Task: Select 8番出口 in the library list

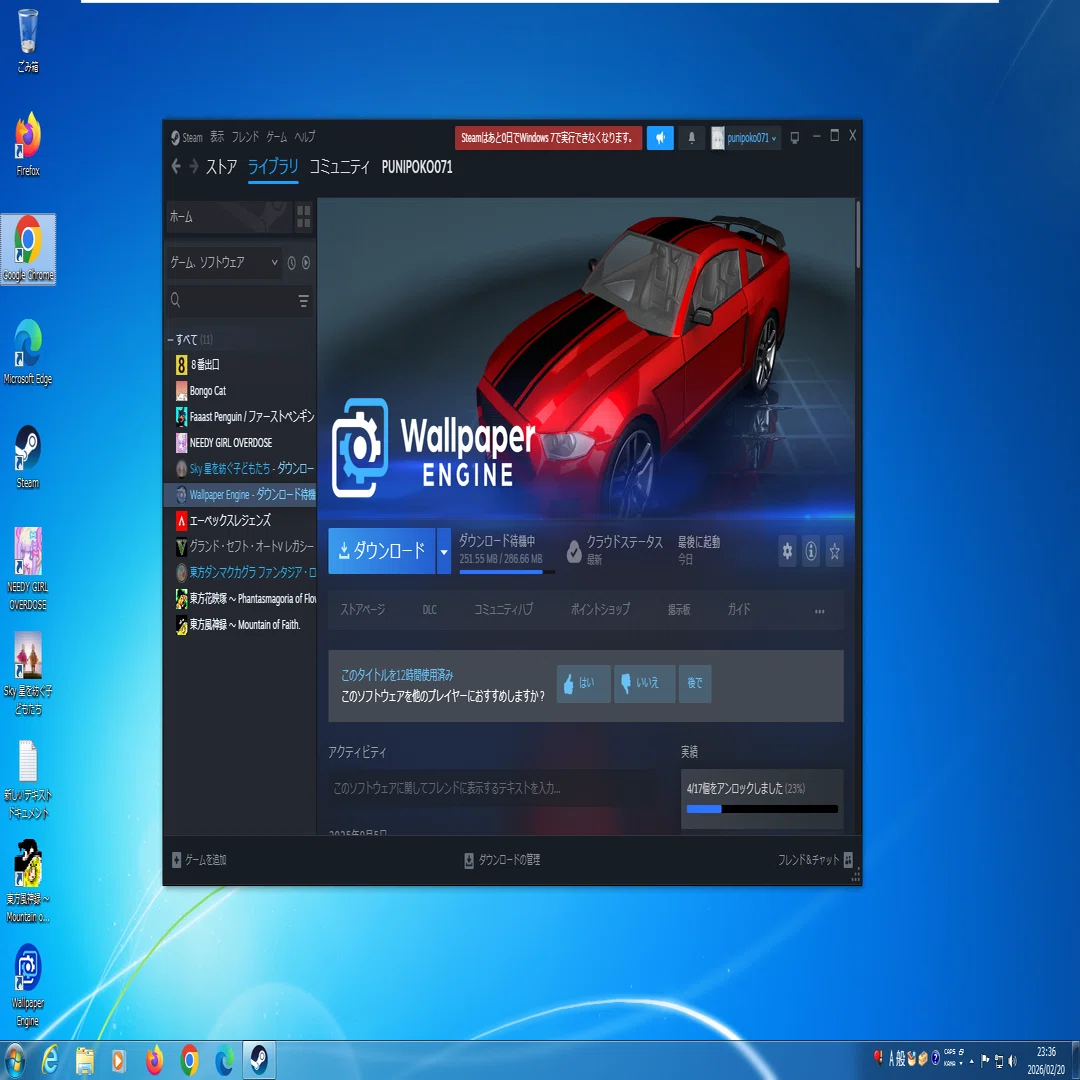Action: 240,364
